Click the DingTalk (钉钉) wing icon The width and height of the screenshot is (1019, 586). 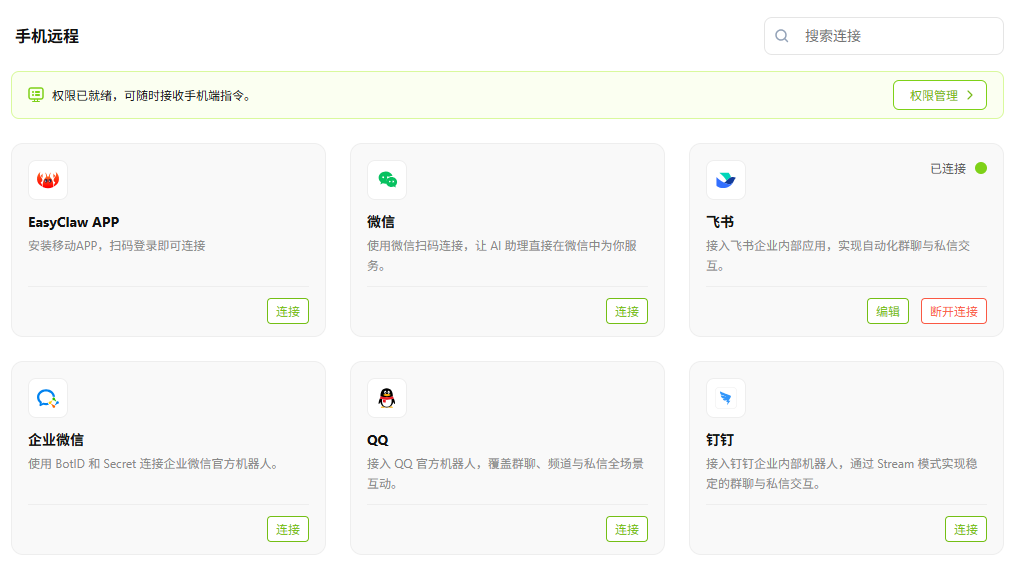(726, 398)
